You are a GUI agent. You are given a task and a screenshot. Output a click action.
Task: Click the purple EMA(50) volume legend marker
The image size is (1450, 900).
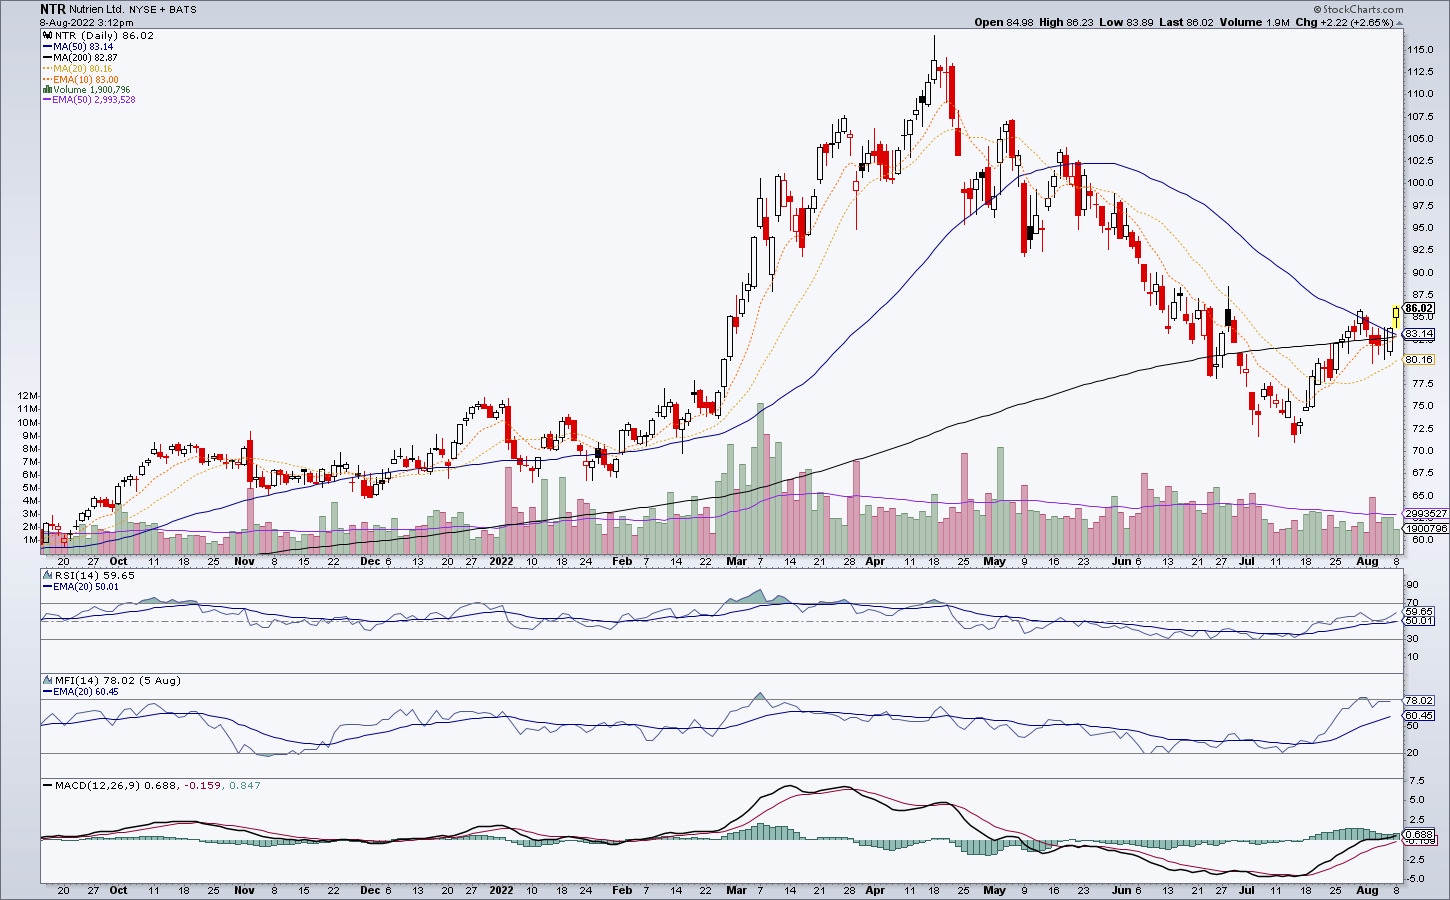[47, 100]
